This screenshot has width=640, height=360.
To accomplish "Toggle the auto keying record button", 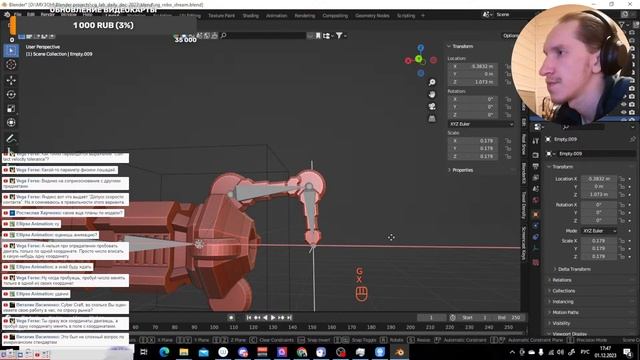I will tap(231, 318).
